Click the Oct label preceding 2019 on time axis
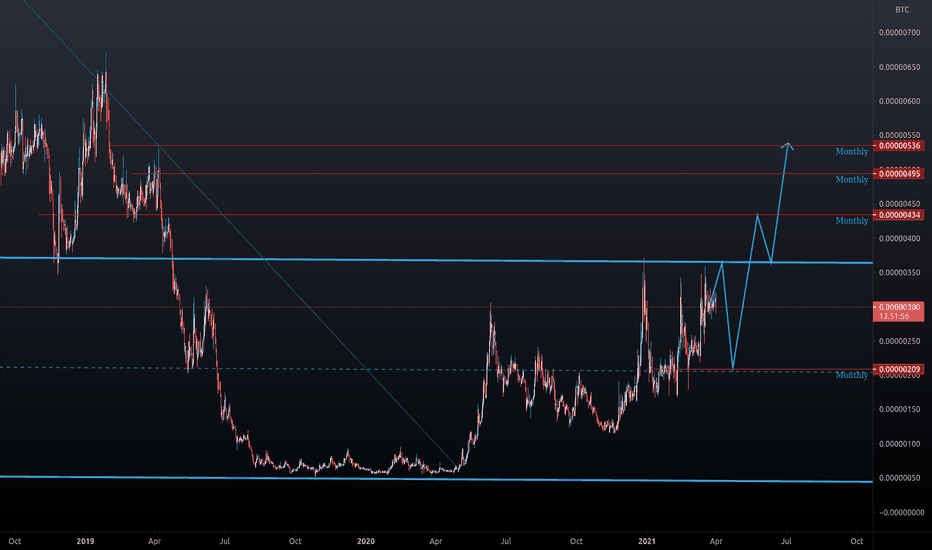 (15, 541)
